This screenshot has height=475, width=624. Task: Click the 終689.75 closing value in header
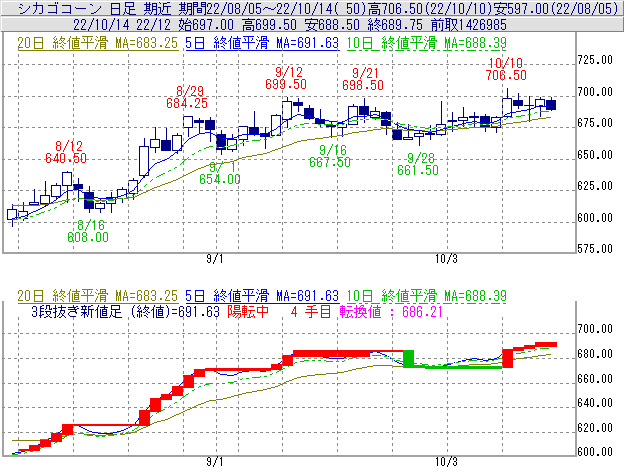pos(395,25)
